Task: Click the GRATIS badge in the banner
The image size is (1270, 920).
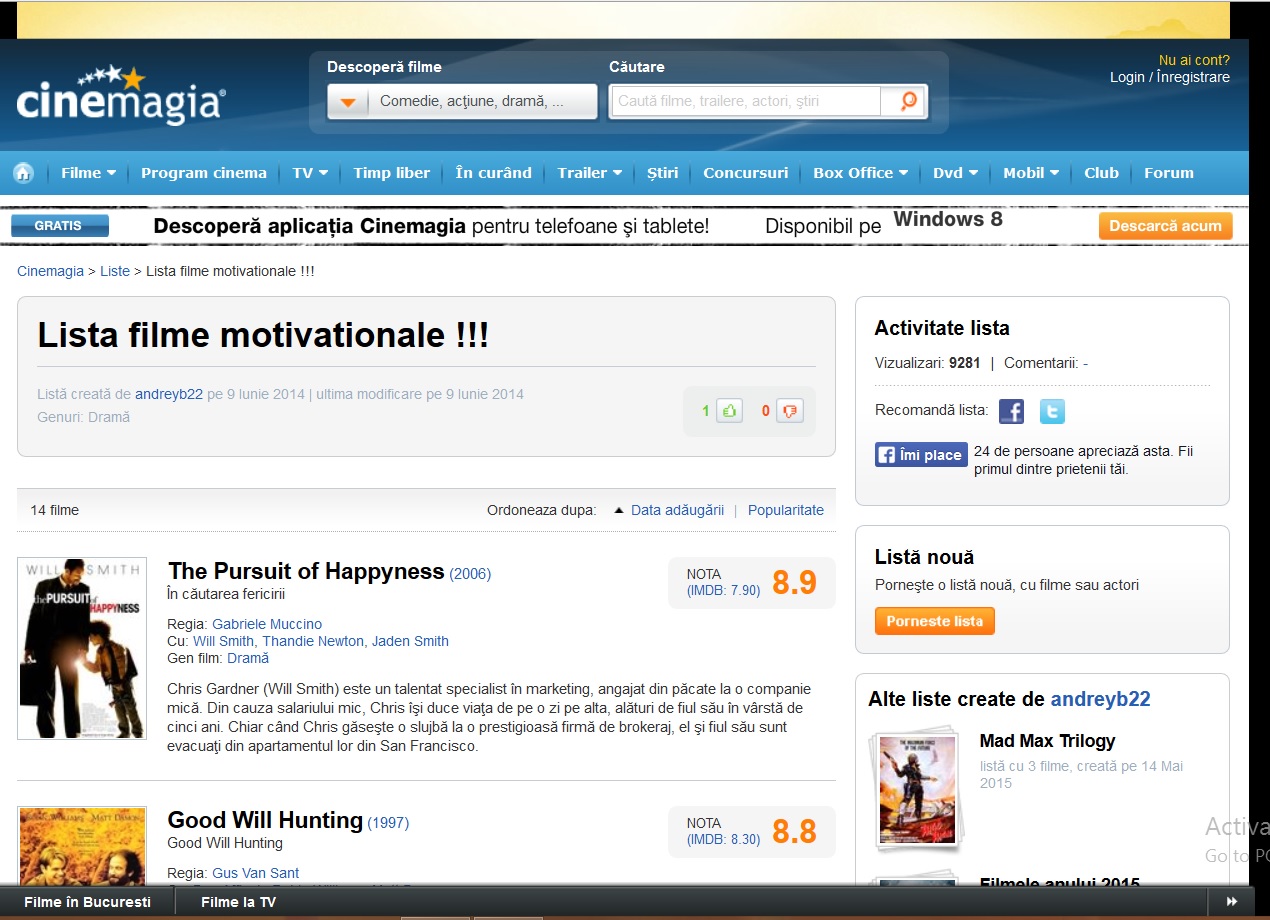Action: point(59,226)
